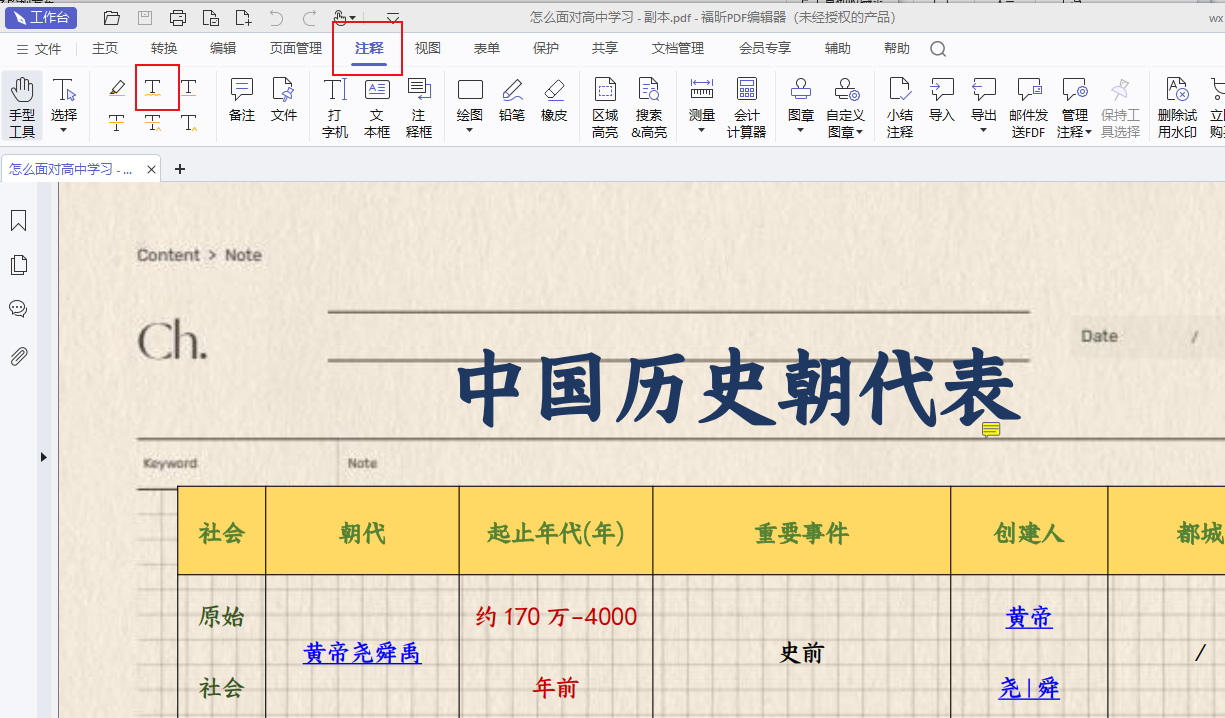Expand the 选择 tool dropdown
Viewport: 1225px width, 718px height.
[x=64, y=130]
